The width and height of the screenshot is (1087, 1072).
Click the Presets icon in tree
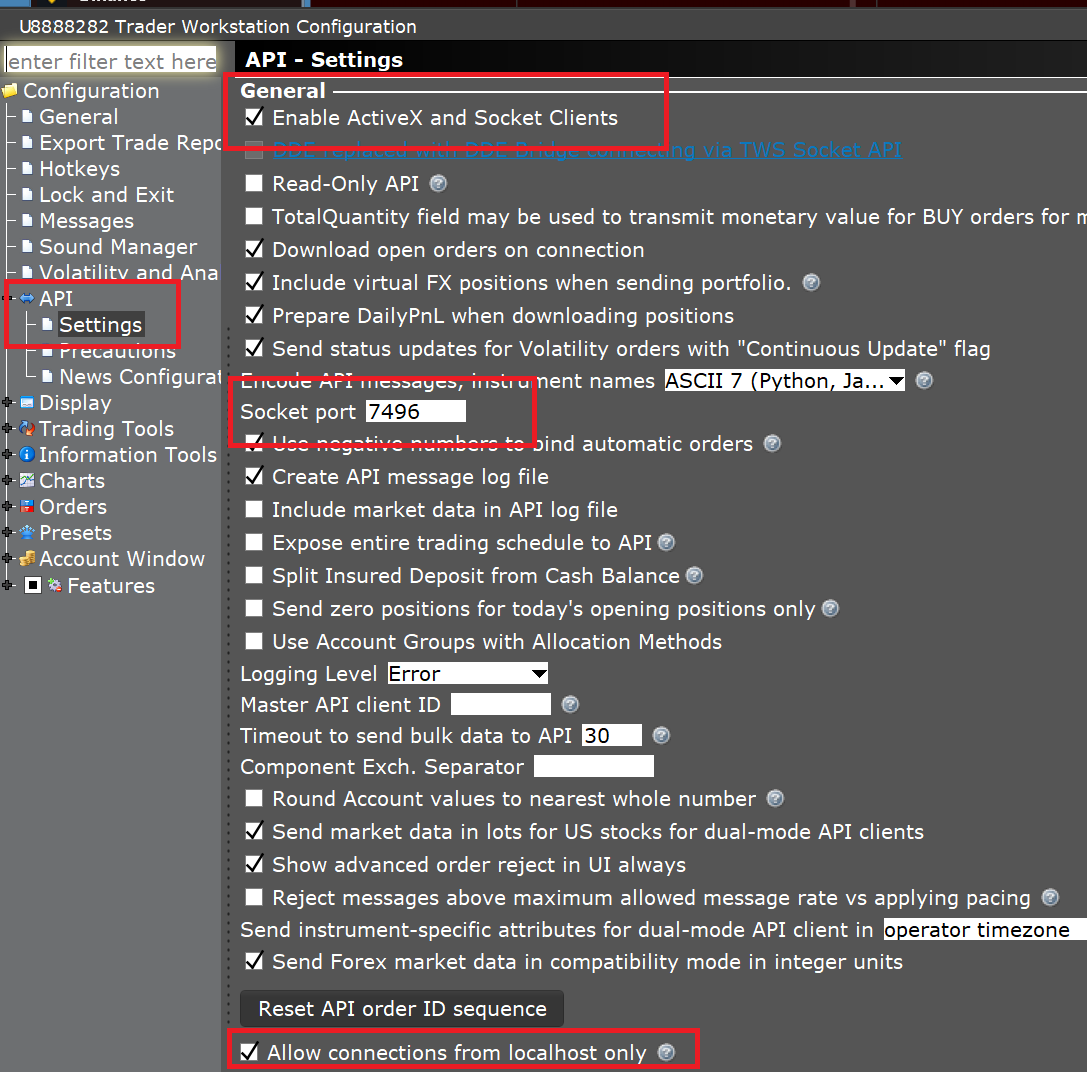coord(27,533)
